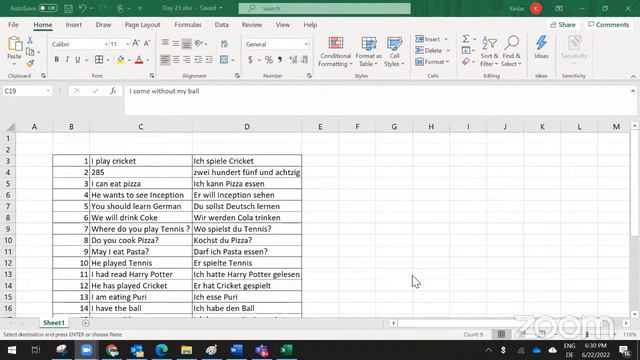This screenshot has height=360, width=640.
Task: Open the Page Layout tab
Action: tap(142, 25)
